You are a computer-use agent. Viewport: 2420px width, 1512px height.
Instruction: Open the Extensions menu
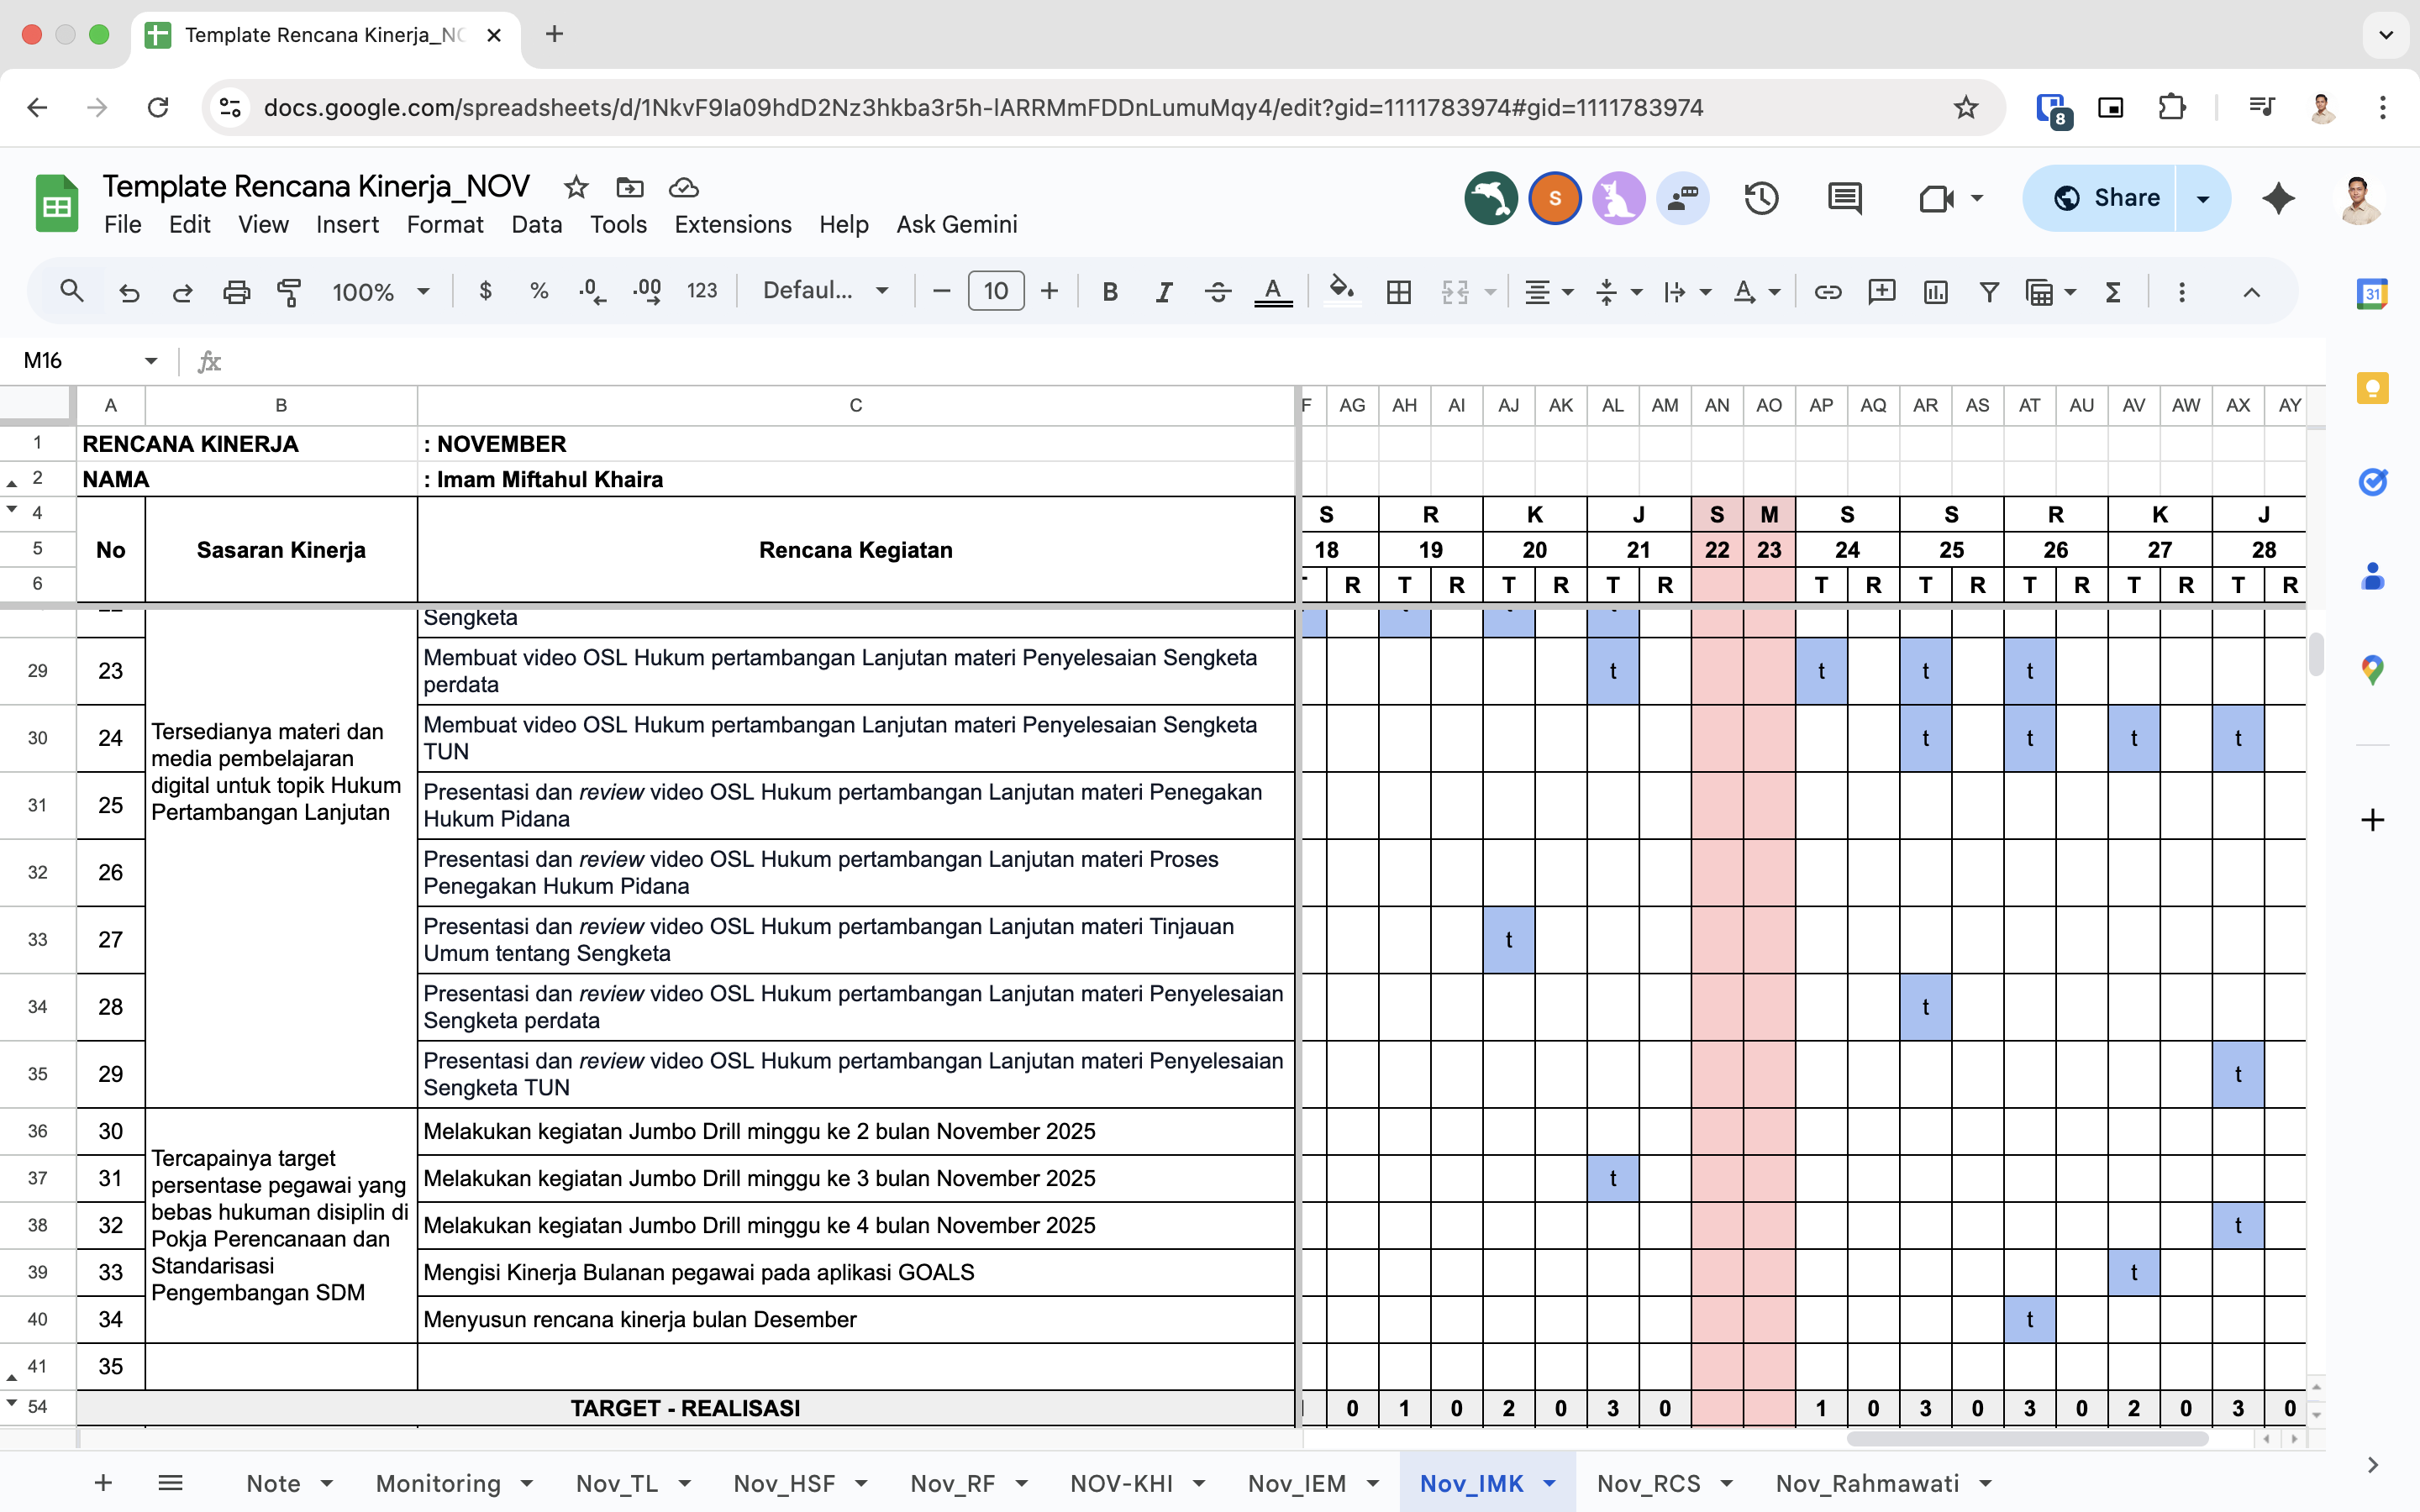click(x=732, y=224)
